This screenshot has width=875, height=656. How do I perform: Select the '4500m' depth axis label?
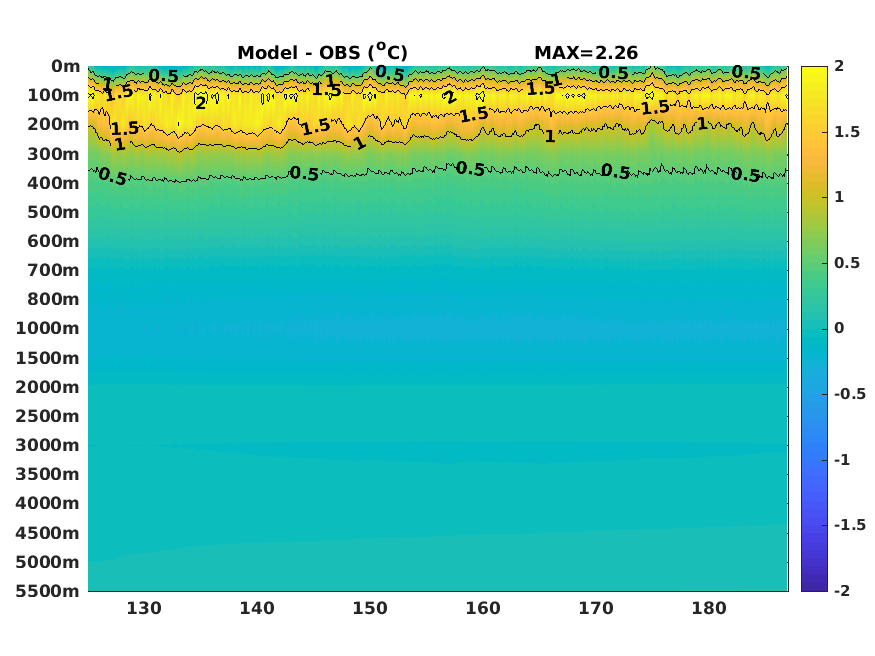pyautogui.click(x=47, y=533)
